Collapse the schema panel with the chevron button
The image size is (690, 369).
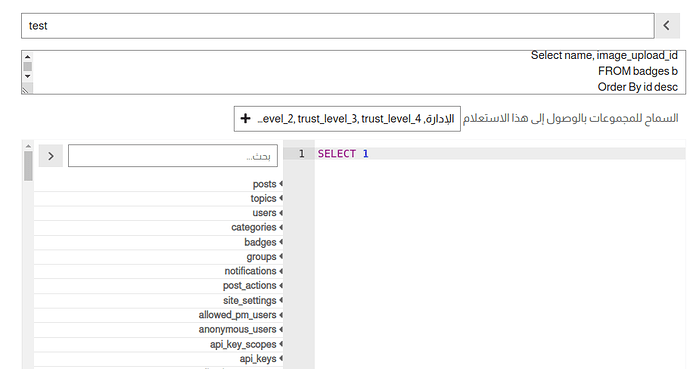tap(51, 156)
